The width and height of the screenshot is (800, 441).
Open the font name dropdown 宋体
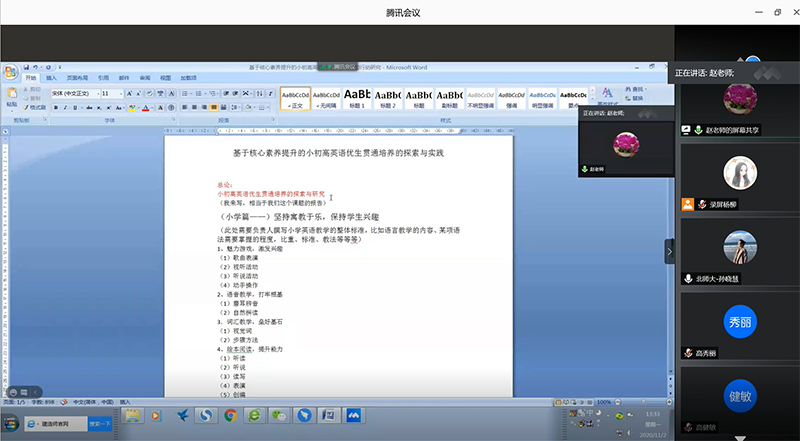coord(73,93)
